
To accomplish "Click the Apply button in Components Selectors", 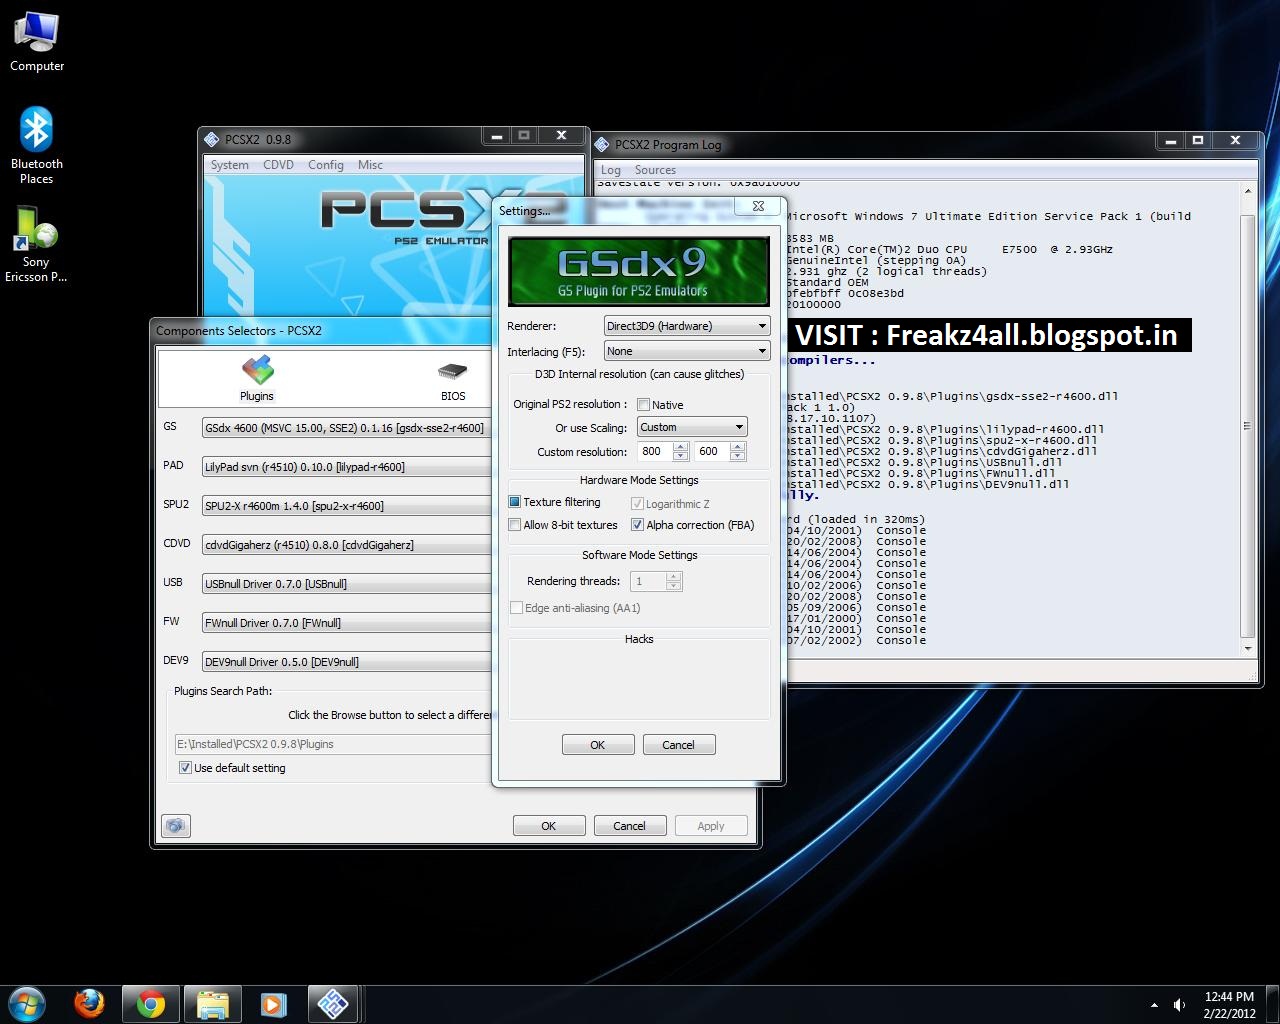I will pyautogui.click(x=711, y=826).
